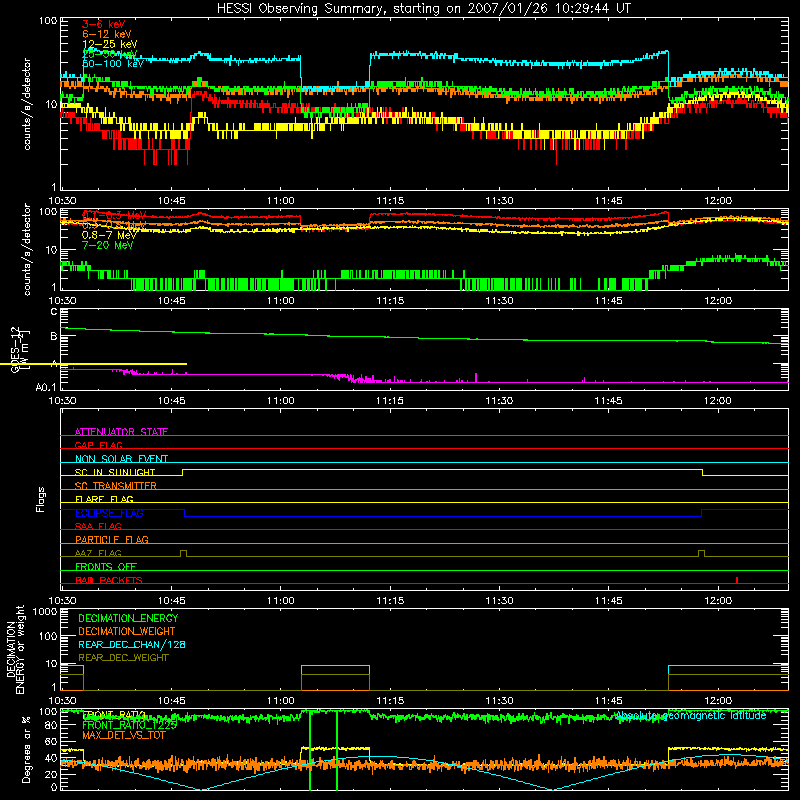800x800 pixels.
Task: Click the first A47_FLAG pulse near 10:45
Action: 184,553
